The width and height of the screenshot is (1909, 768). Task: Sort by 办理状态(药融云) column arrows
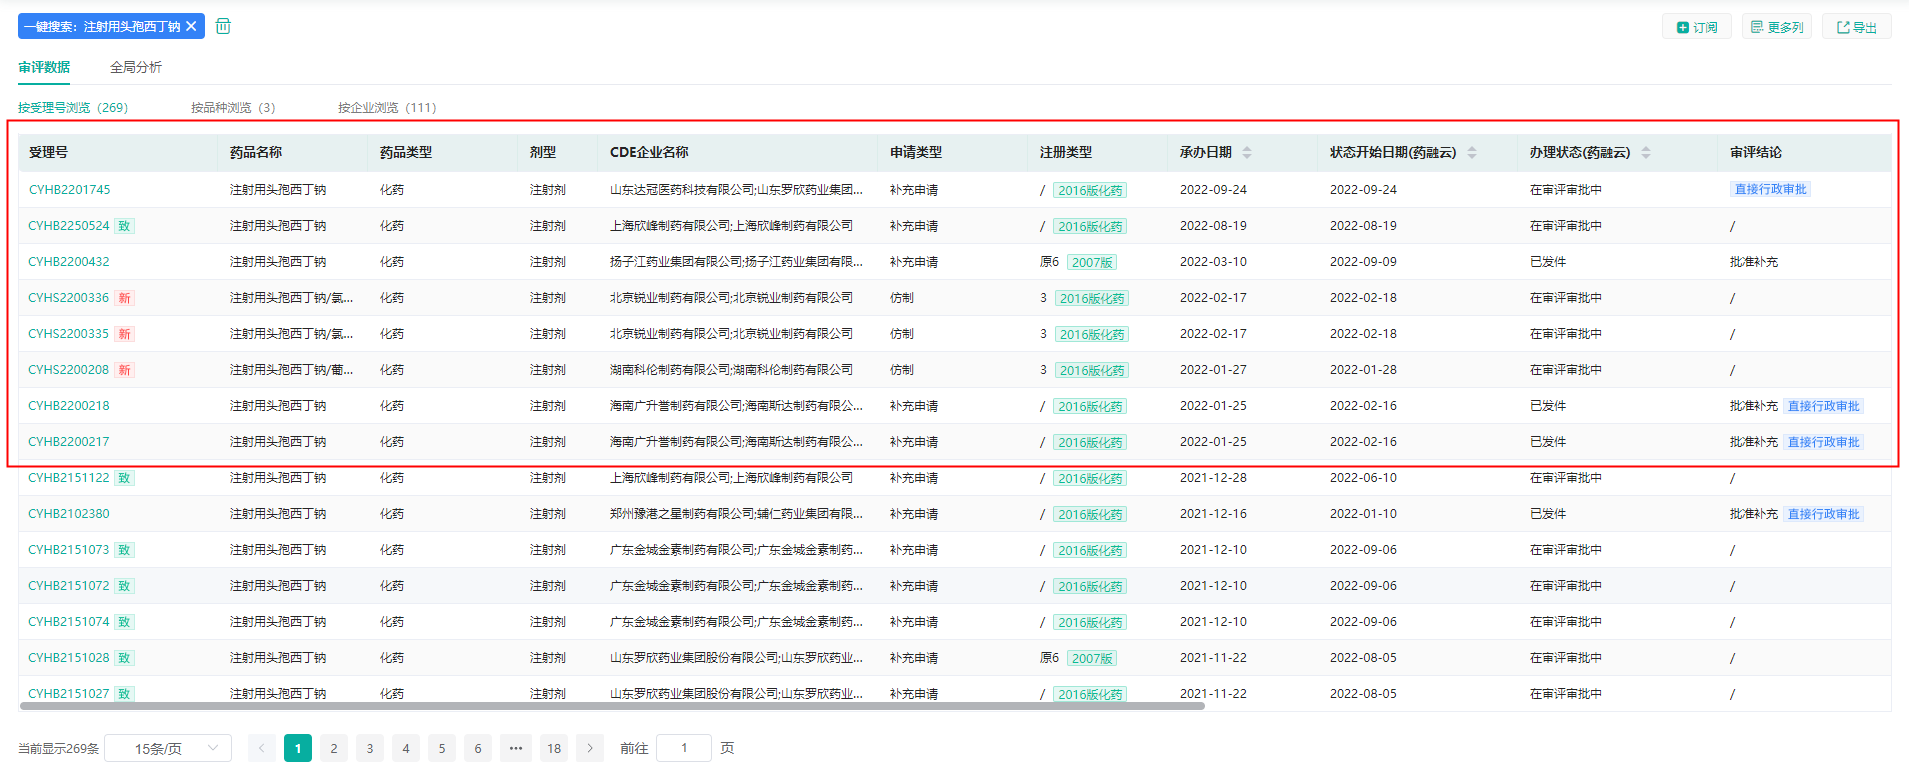1646,152
